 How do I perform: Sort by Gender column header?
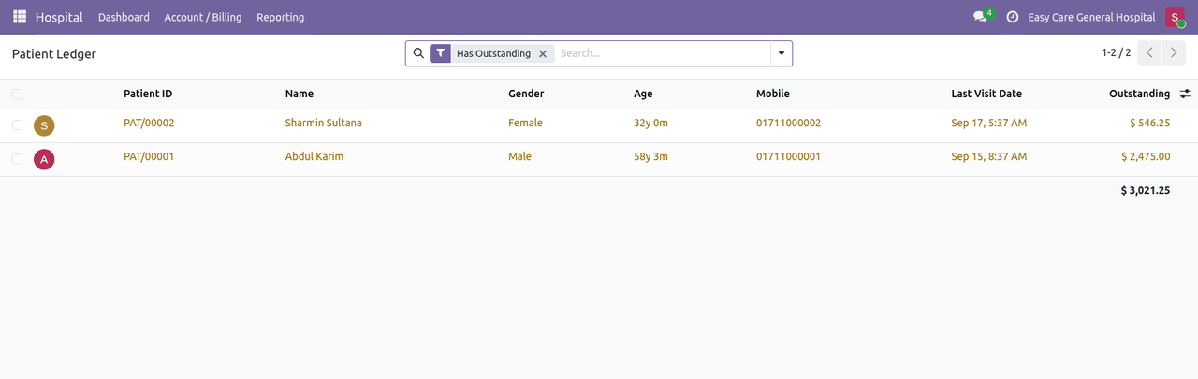coord(526,94)
